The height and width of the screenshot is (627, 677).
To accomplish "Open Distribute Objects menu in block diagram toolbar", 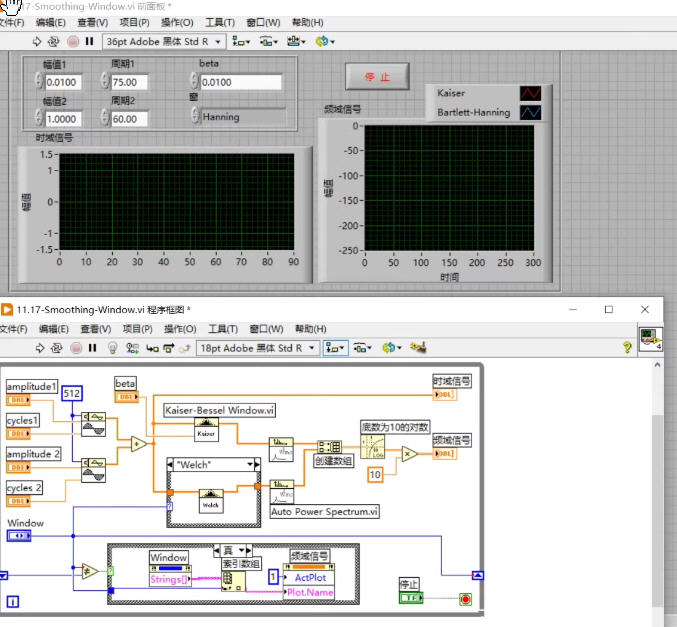I will click(x=363, y=348).
